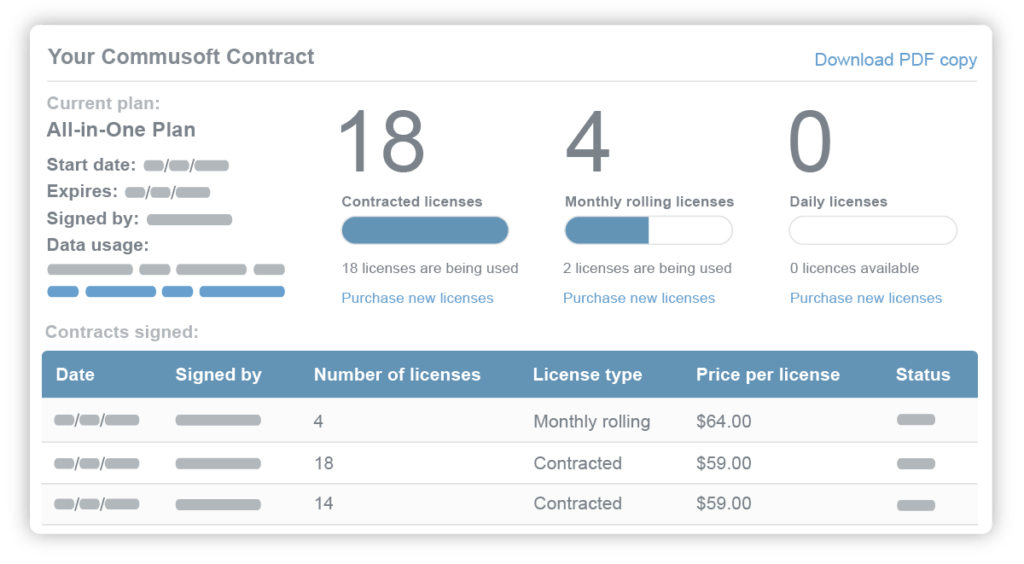Sort by Price per license header
Image resolution: width=1024 pixels, height=564 pixels.
pyautogui.click(x=767, y=375)
